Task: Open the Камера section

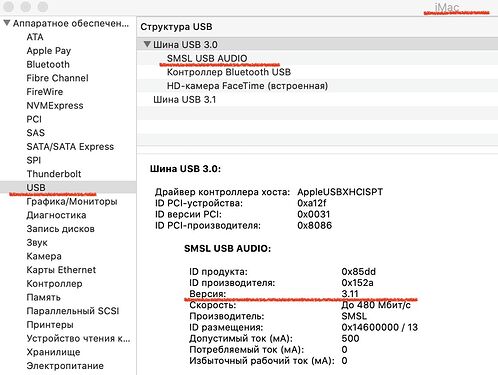Action: pos(44,256)
